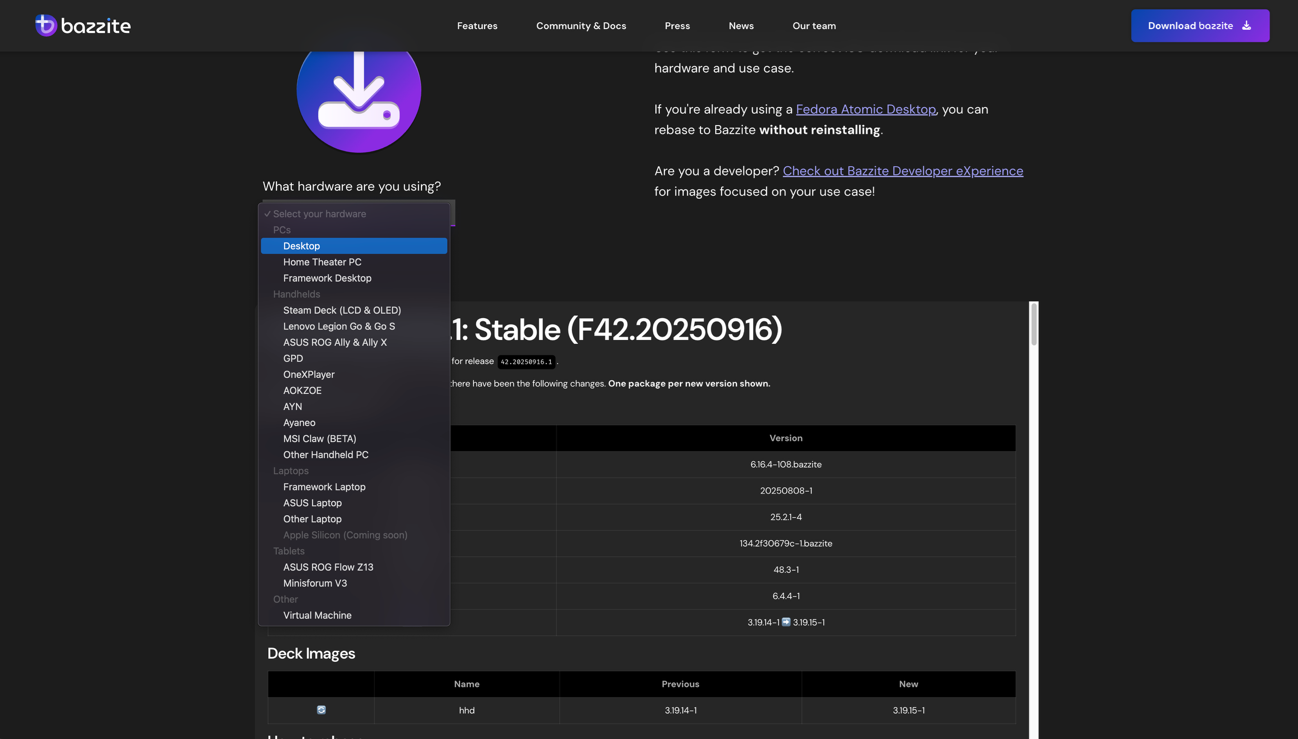The height and width of the screenshot is (739, 1298).
Task: Open the News nav item
Action: click(741, 26)
